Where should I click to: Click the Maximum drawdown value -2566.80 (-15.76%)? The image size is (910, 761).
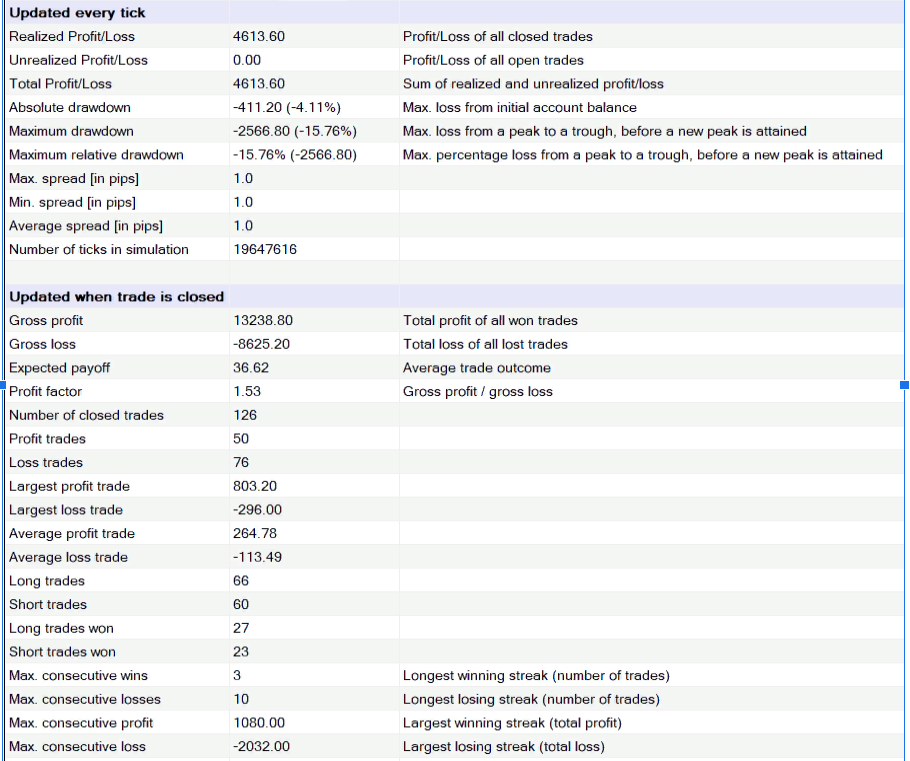[x=294, y=131]
